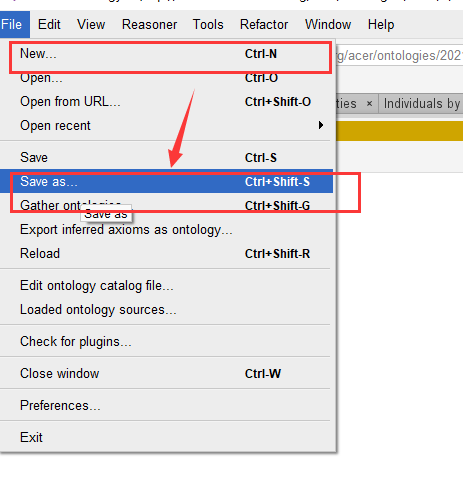The width and height of the screenshot is (463, 485).
Task: Close the tab ending in 'ties'
Action: point(369,104)
